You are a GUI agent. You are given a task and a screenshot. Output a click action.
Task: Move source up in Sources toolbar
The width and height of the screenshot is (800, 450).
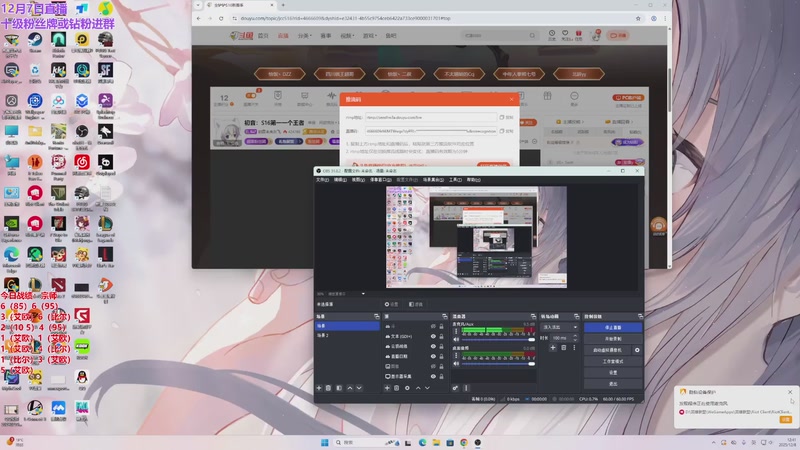tap(418, 388)
